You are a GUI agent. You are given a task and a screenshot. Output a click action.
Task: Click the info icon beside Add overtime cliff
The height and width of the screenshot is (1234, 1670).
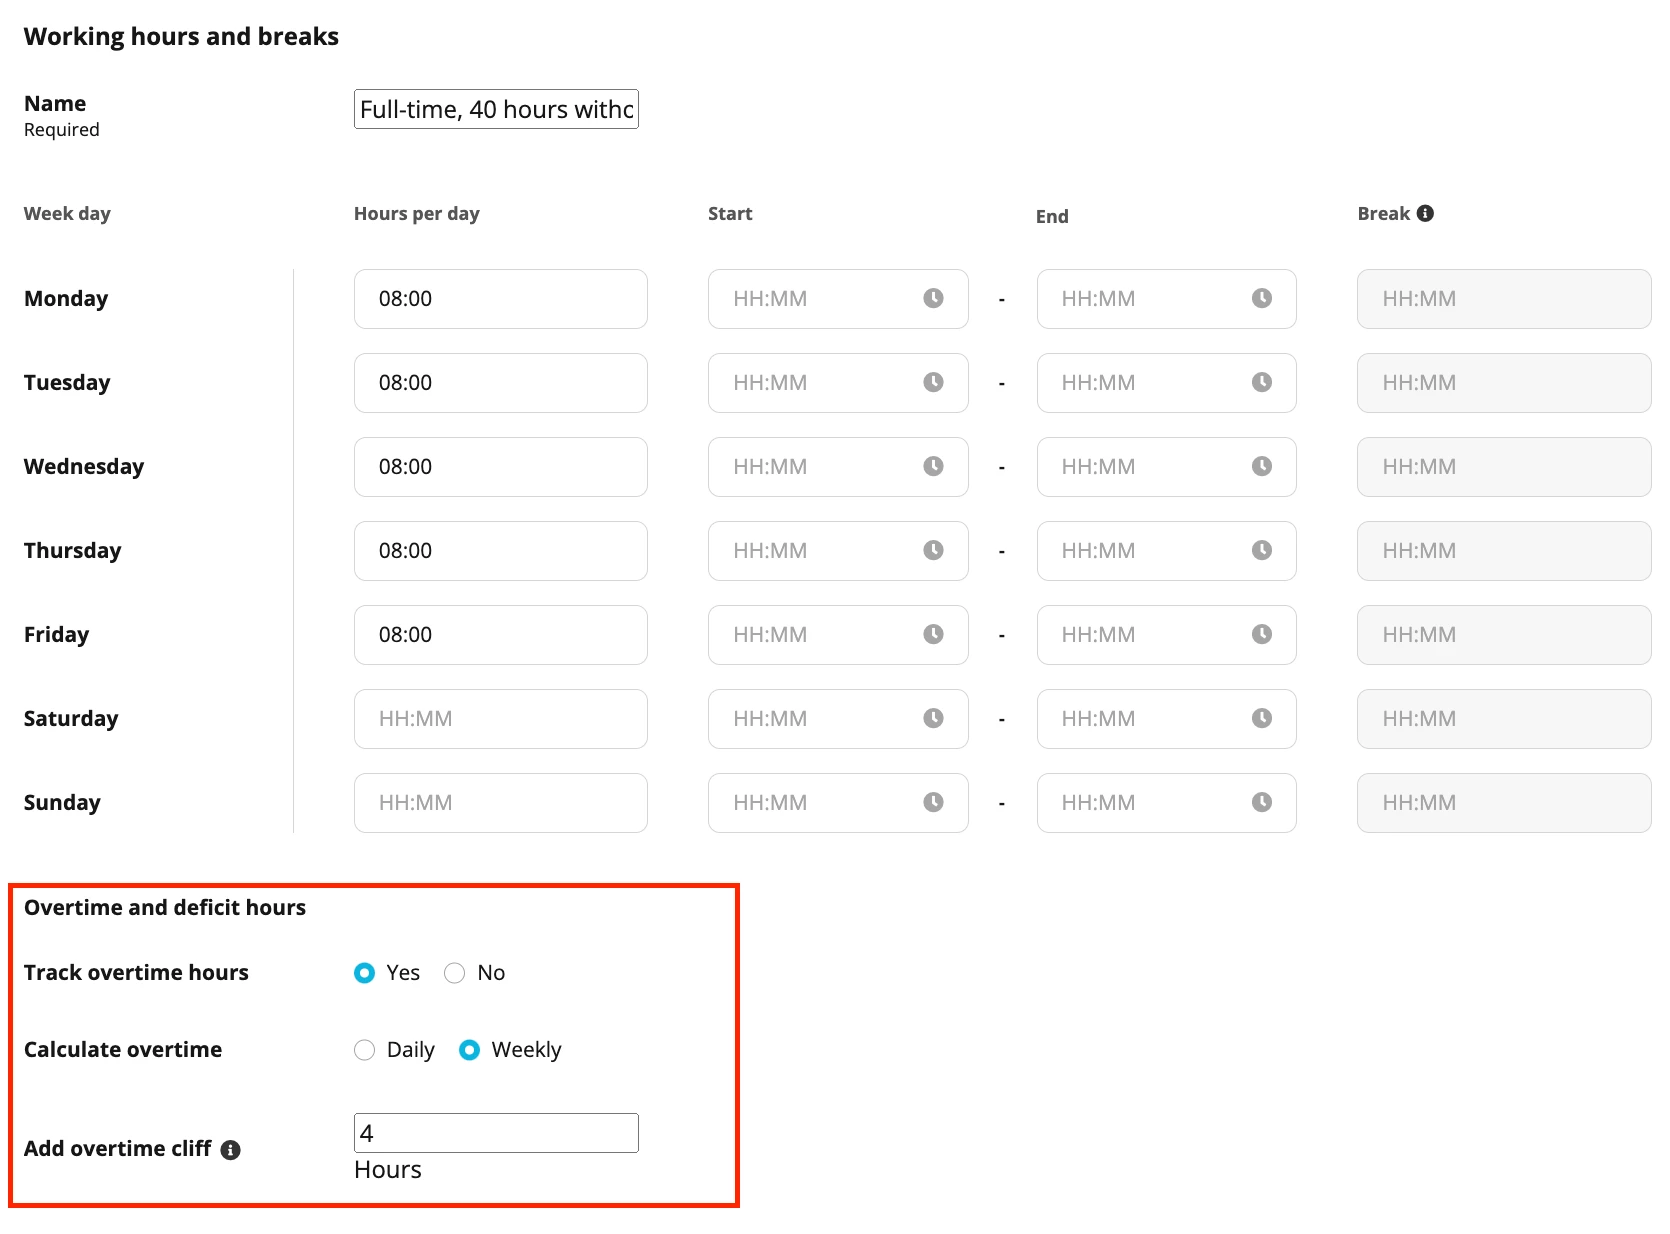[x=230, y=1150]
